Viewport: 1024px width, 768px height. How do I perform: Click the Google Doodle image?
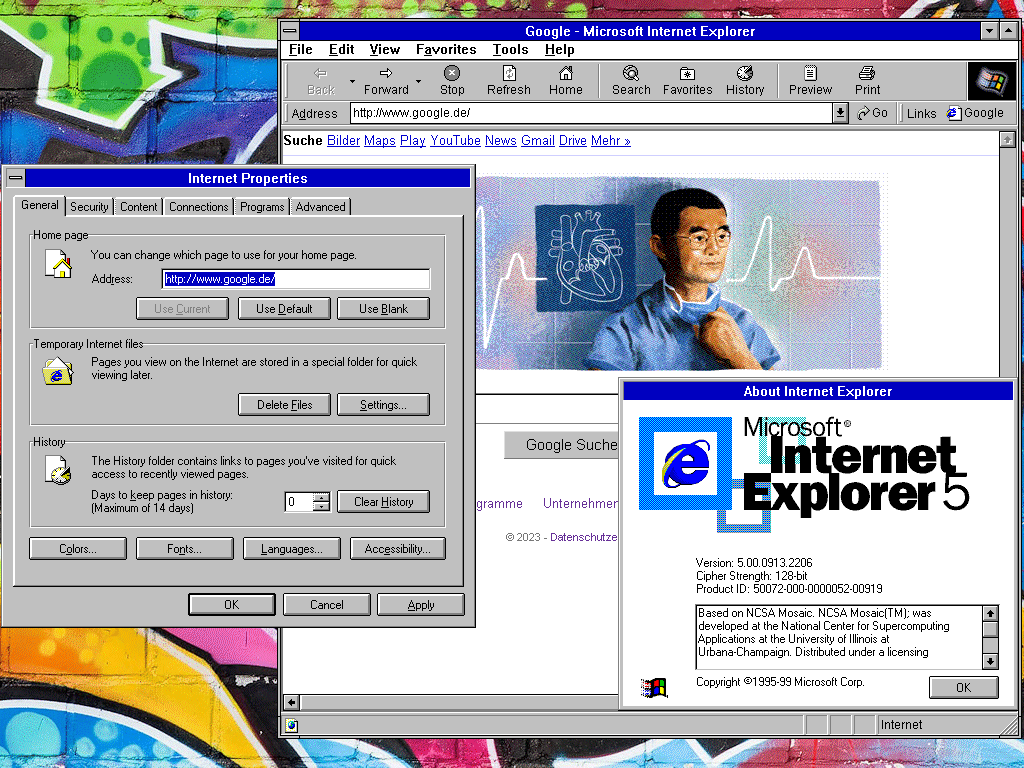click(679, 273)
